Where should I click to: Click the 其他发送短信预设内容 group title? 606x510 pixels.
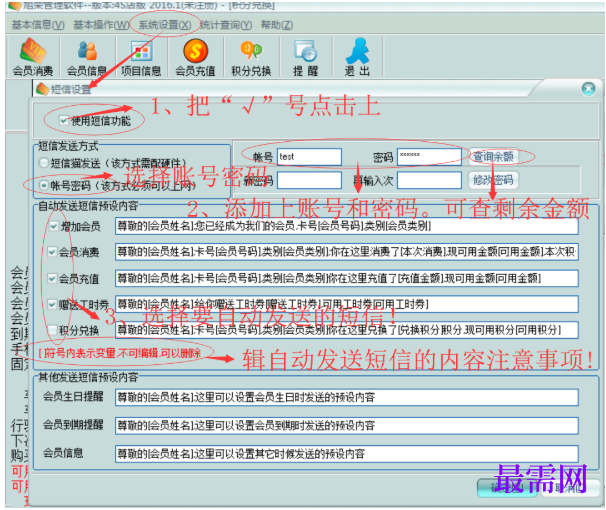point(88,377)
